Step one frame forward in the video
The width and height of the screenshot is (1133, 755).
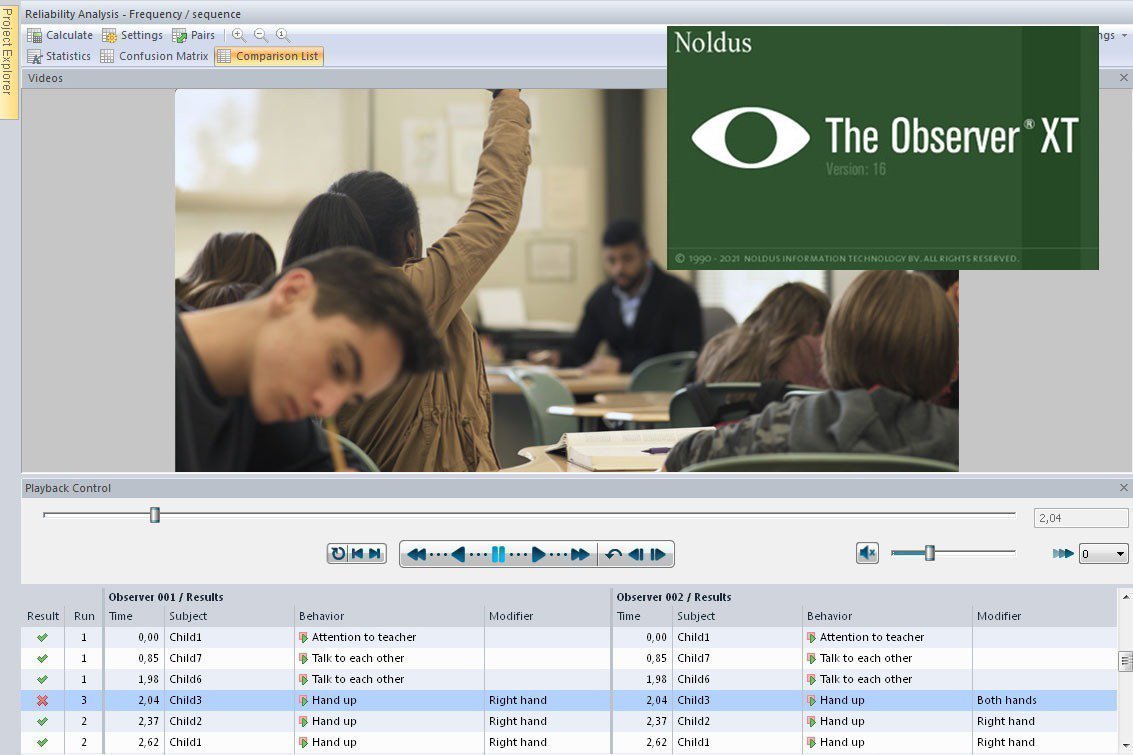coord(658,554)
